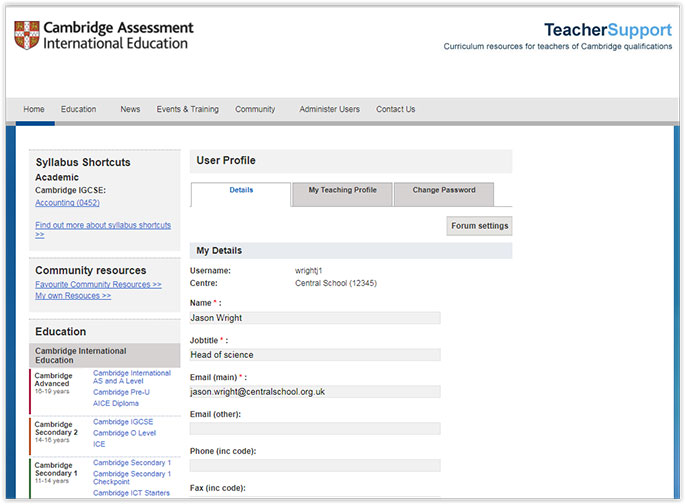Click the Name input field
This screenshot has height=504, width=685.
coord(315,318)
